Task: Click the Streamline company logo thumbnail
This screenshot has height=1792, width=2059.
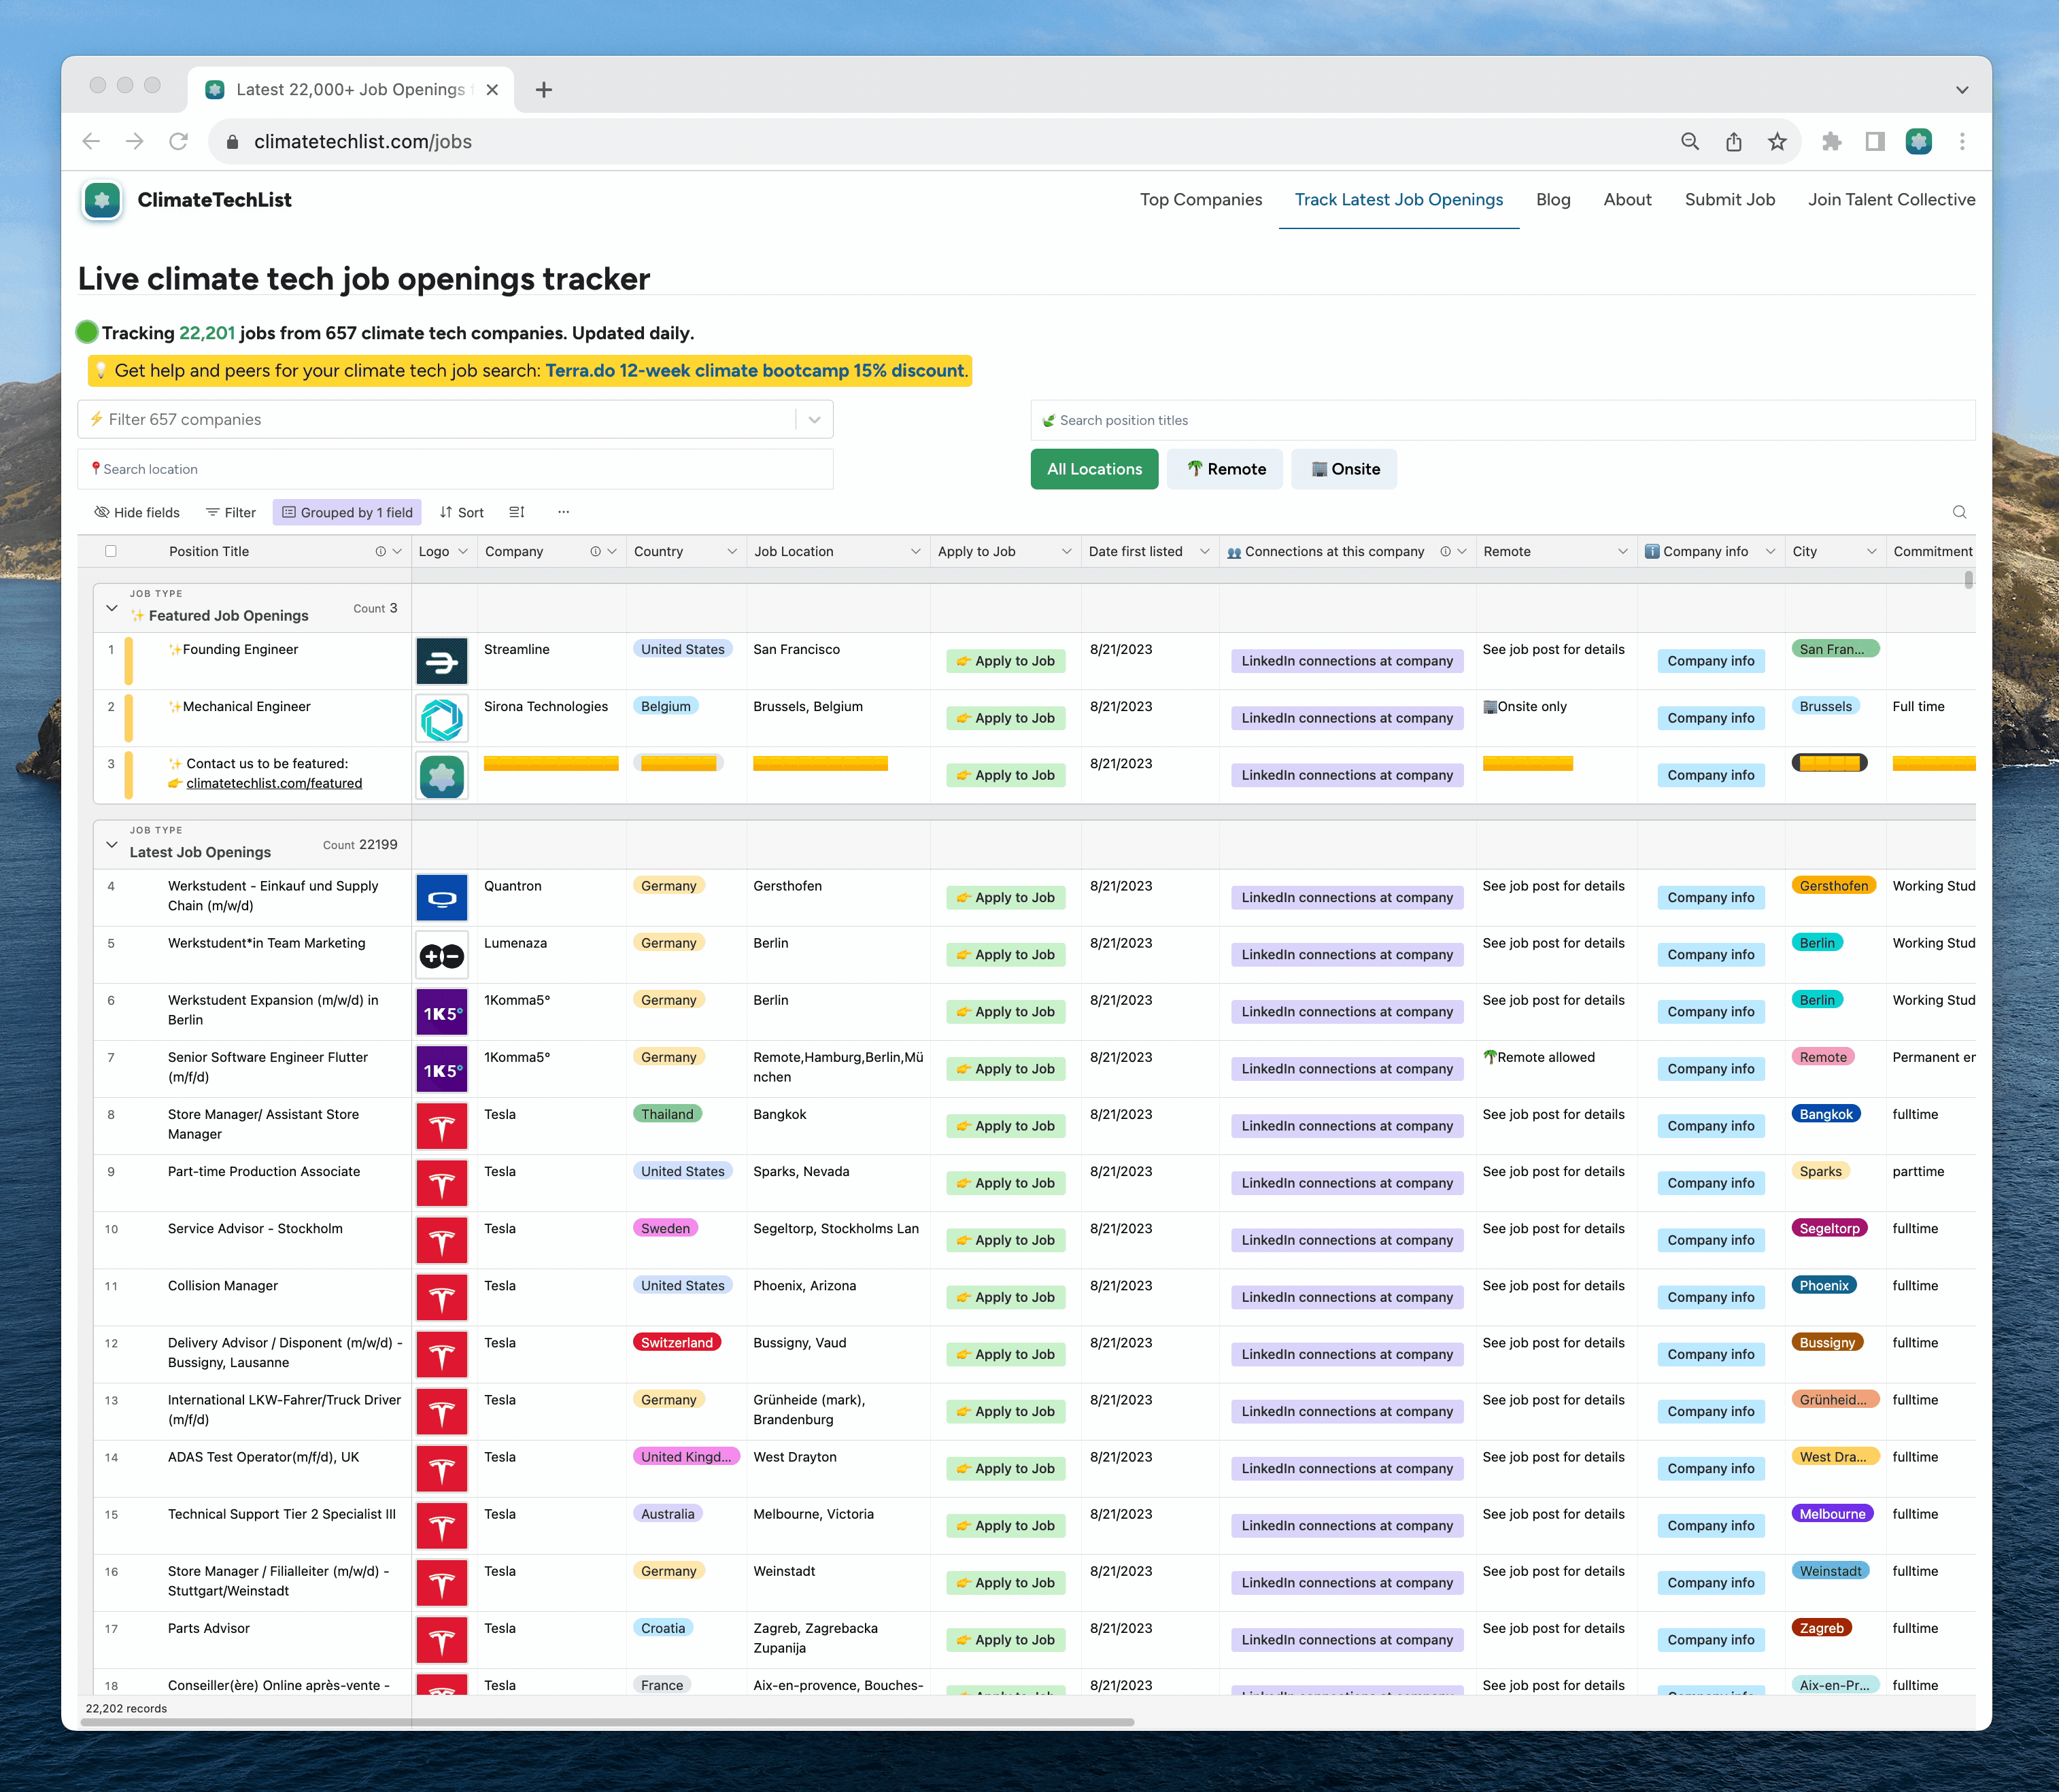Action: [442, 661]
